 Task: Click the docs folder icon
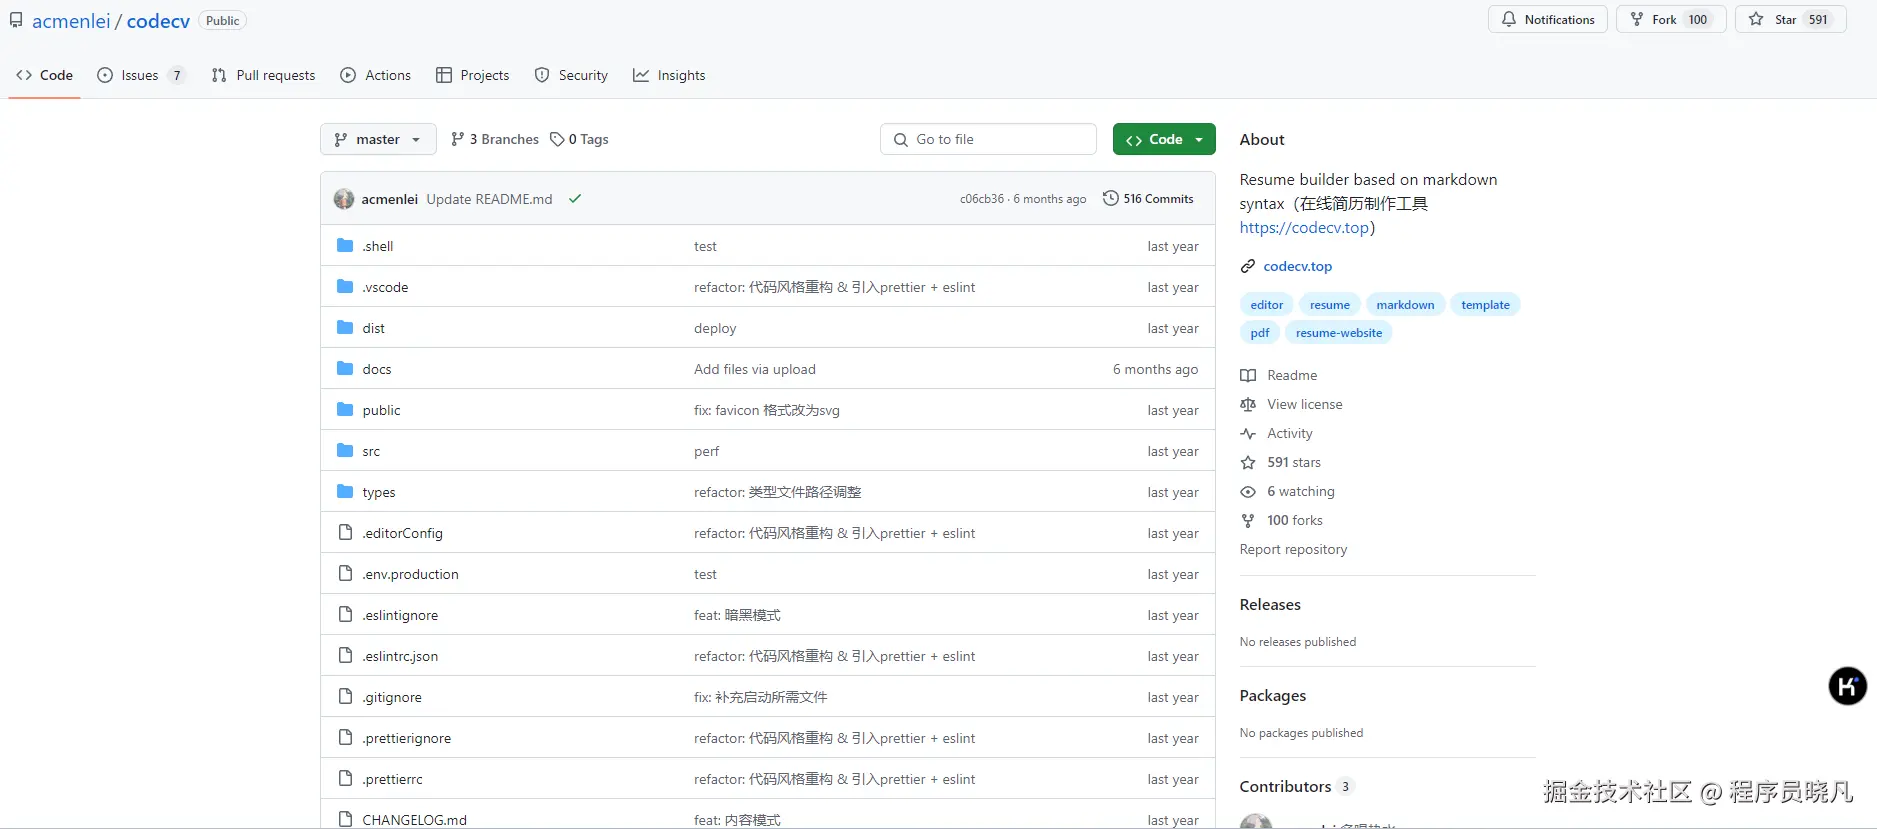pyautogui.click(x=345, y=369)
